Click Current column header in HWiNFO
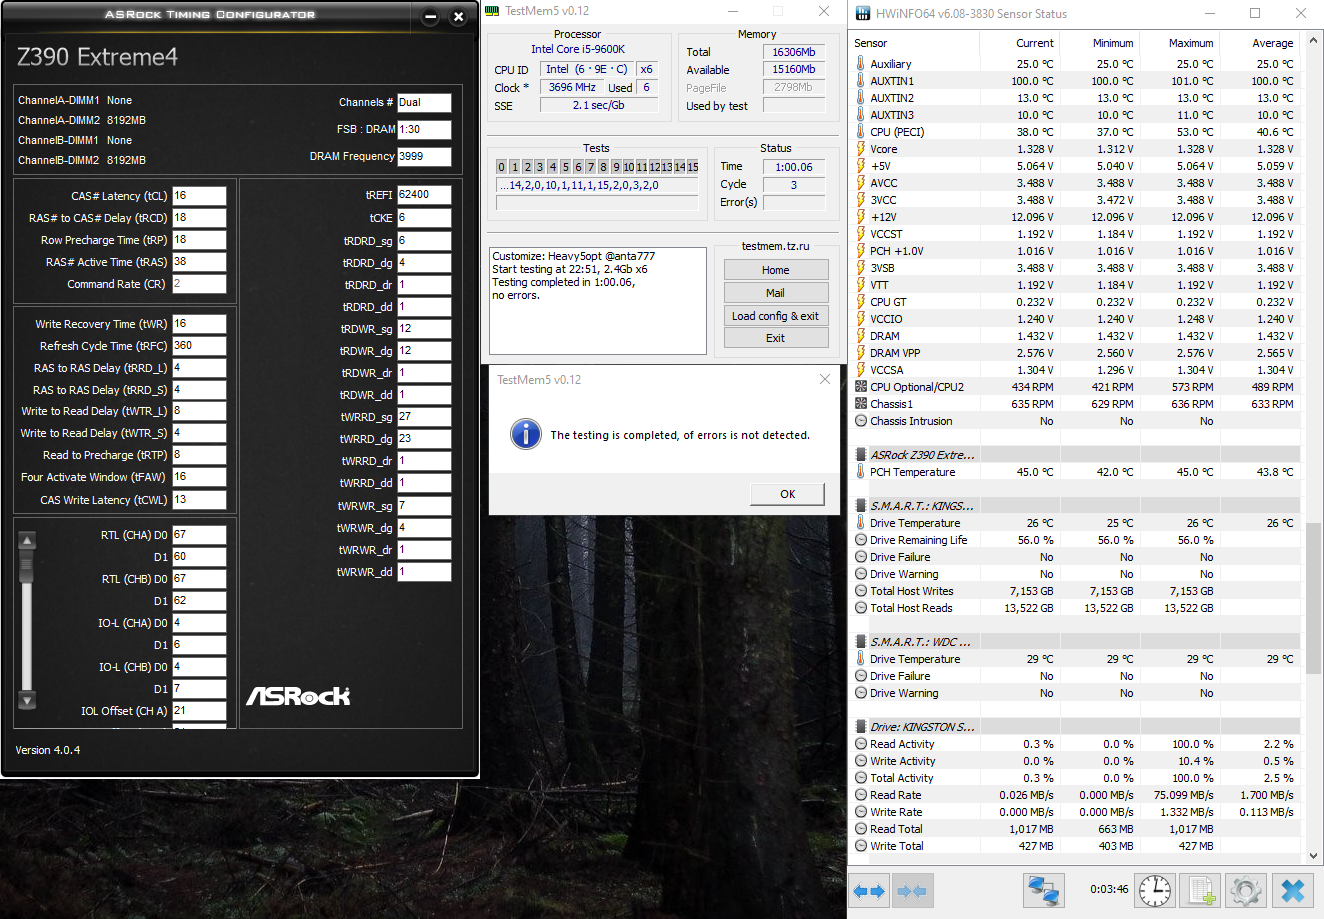Viewport: 1324px width, 919px height. (x=1019, y=43)
